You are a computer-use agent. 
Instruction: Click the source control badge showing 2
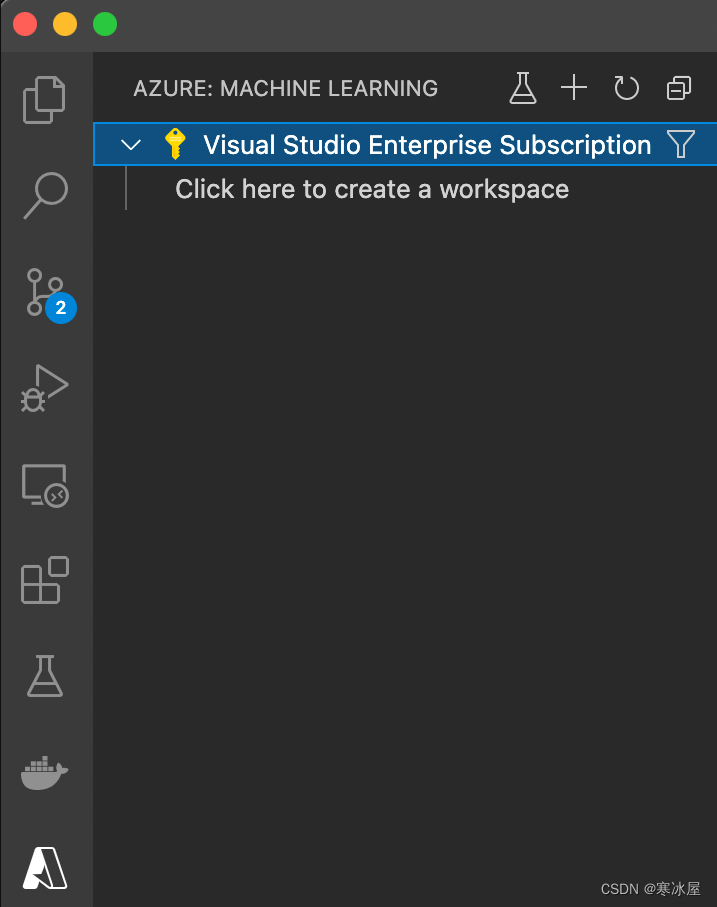tap(59, 308)
